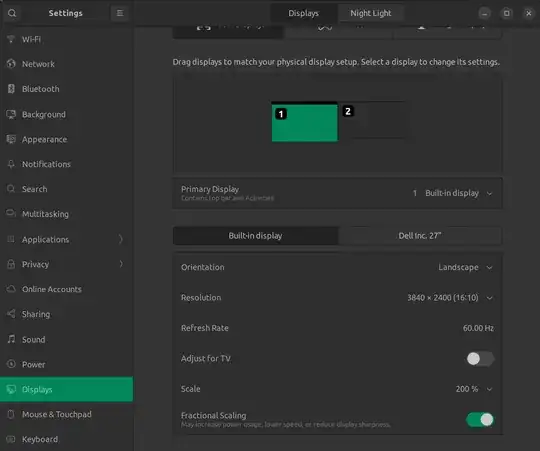This screenshot has width=540, height=451.
Task: Click the Wi-Fi icon in sidebar
Action: click(x=11, y=39)
